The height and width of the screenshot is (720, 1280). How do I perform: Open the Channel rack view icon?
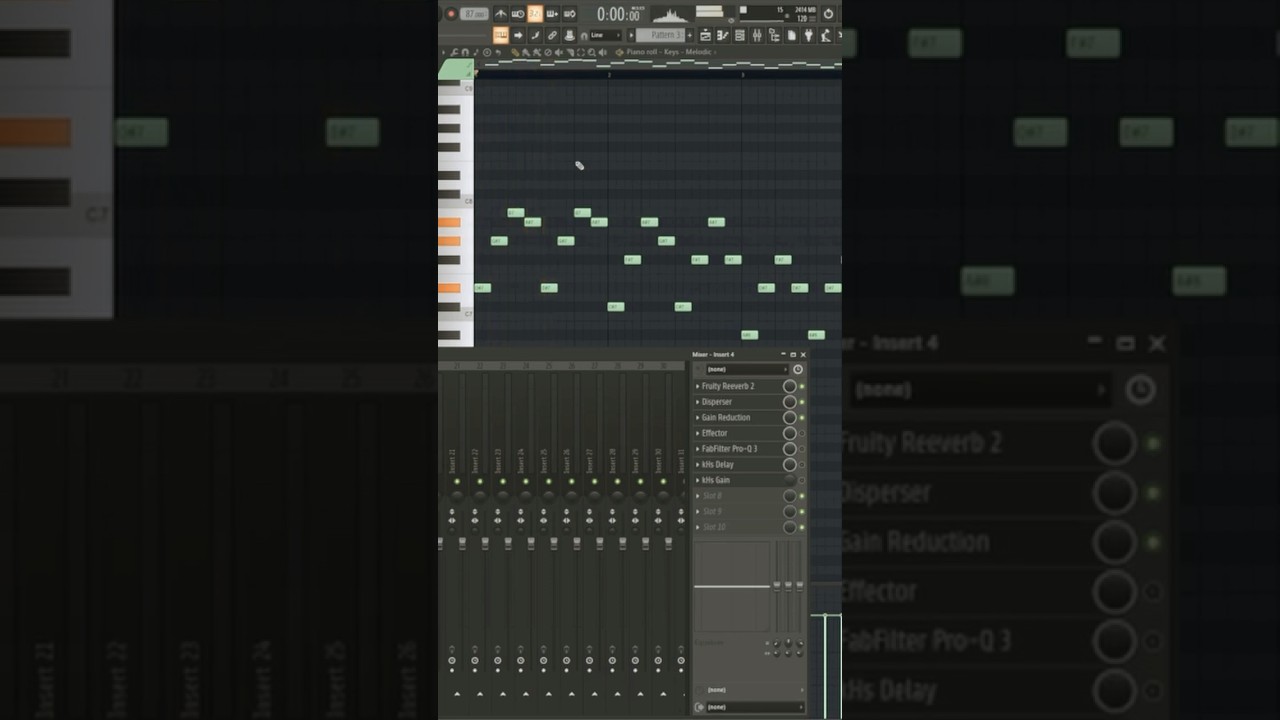(740, 35)
